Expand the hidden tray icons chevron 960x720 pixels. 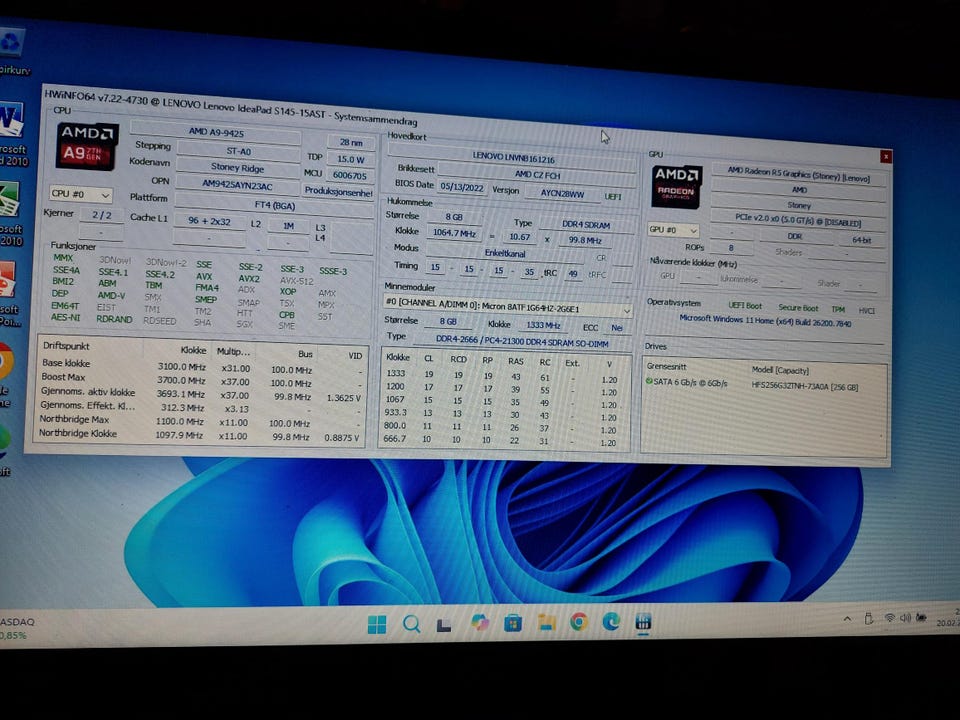coord(847,619)
